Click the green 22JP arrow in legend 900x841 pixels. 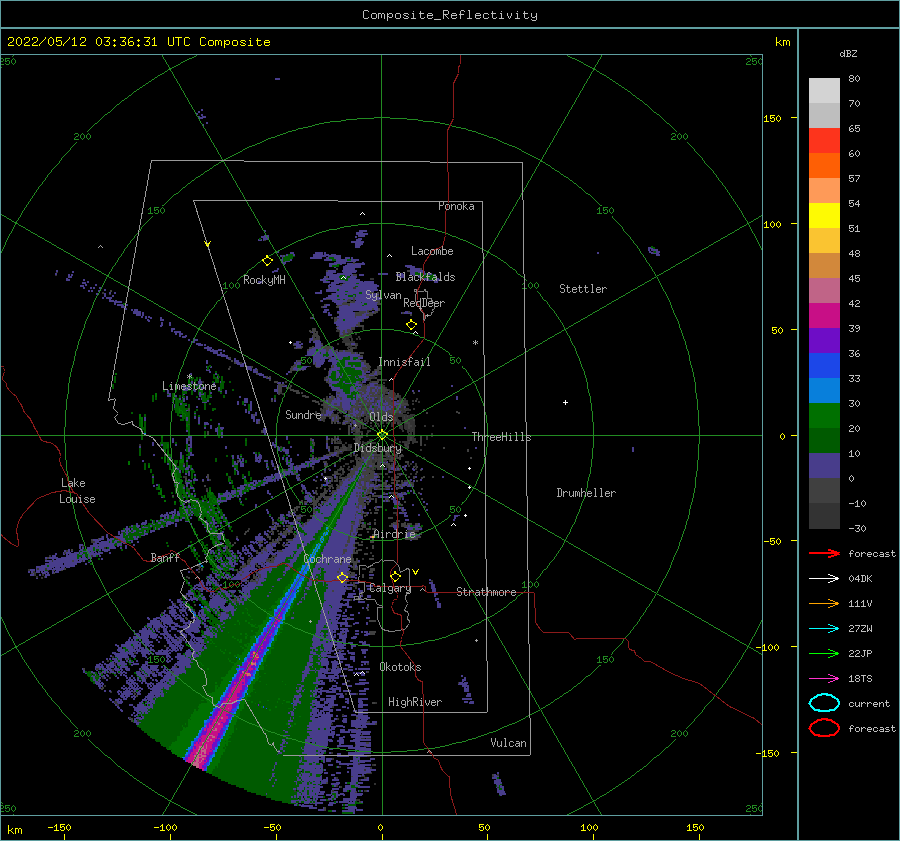[824, 653]
